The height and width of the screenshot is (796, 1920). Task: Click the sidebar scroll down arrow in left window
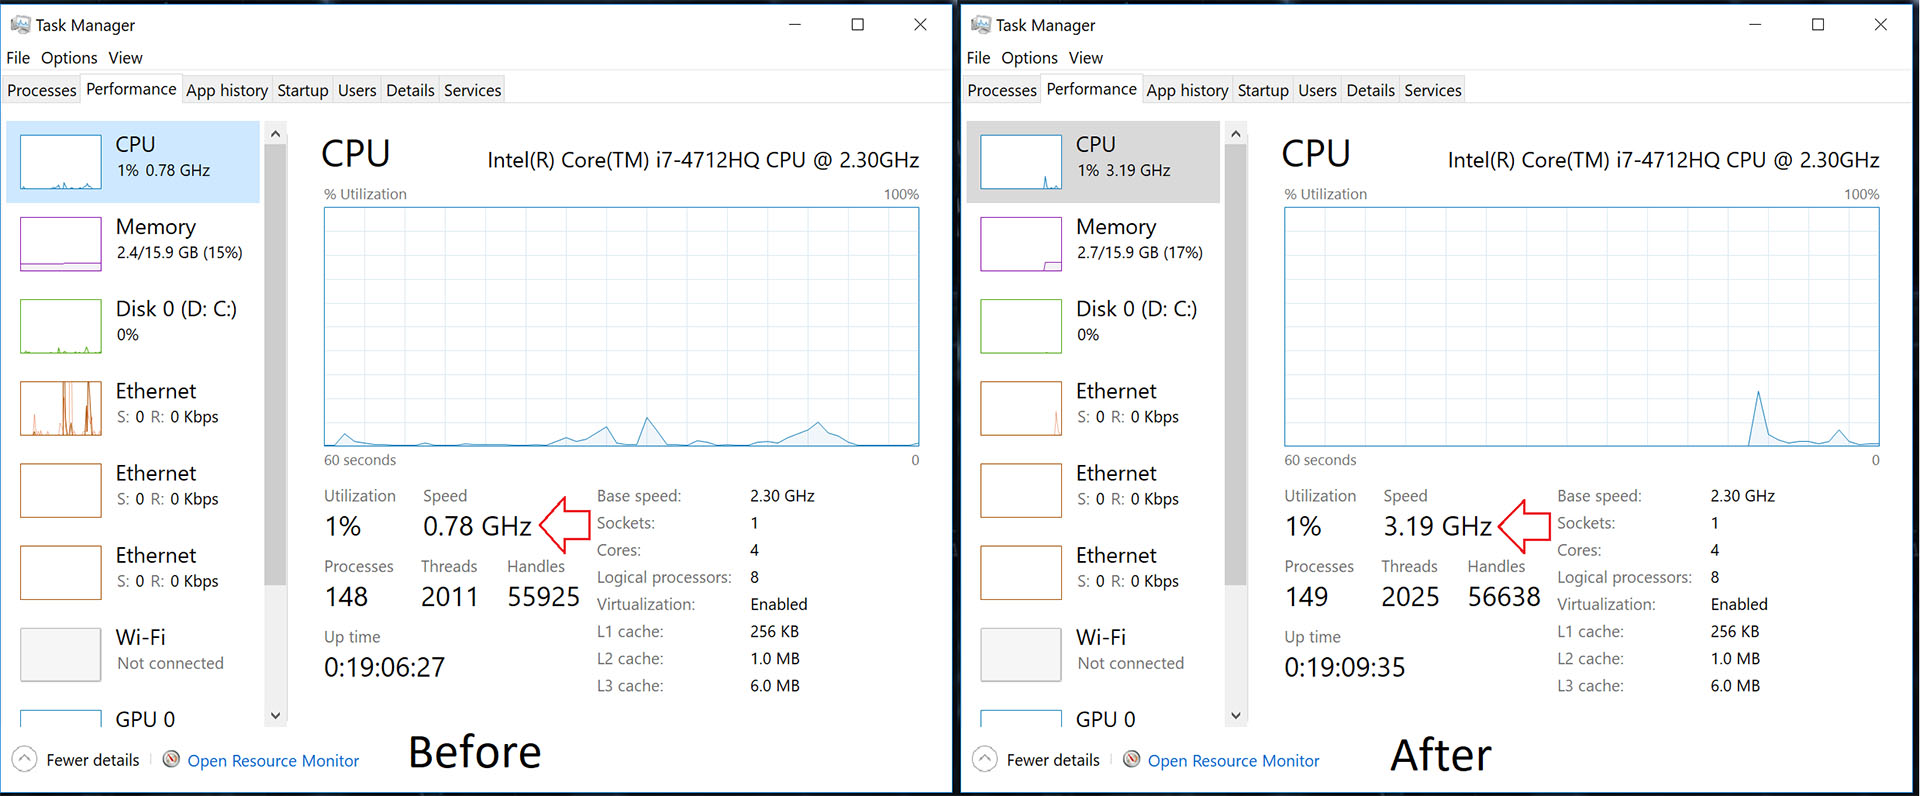[276, 716]
